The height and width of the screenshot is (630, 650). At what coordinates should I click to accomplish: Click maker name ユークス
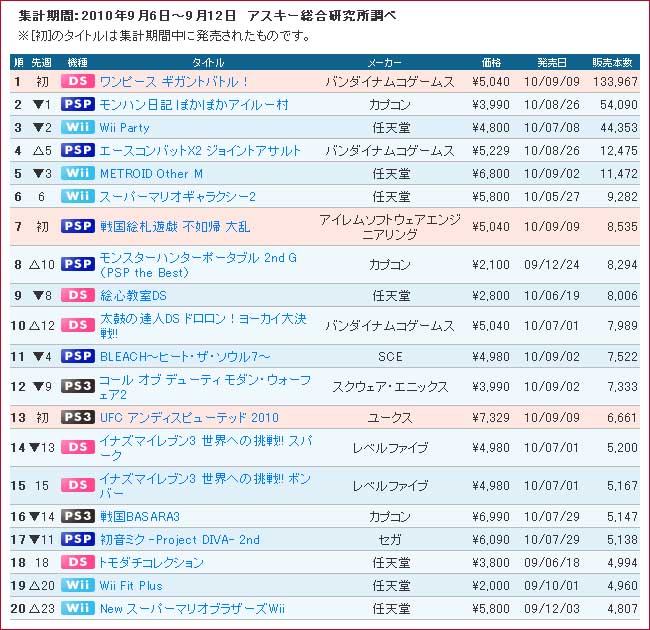(x=390, y=417)
